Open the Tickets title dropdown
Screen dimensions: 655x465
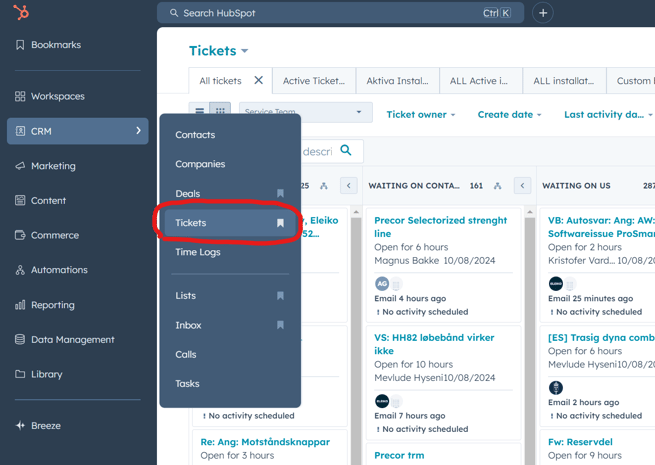pyautogui.click(x=218, y=51)
